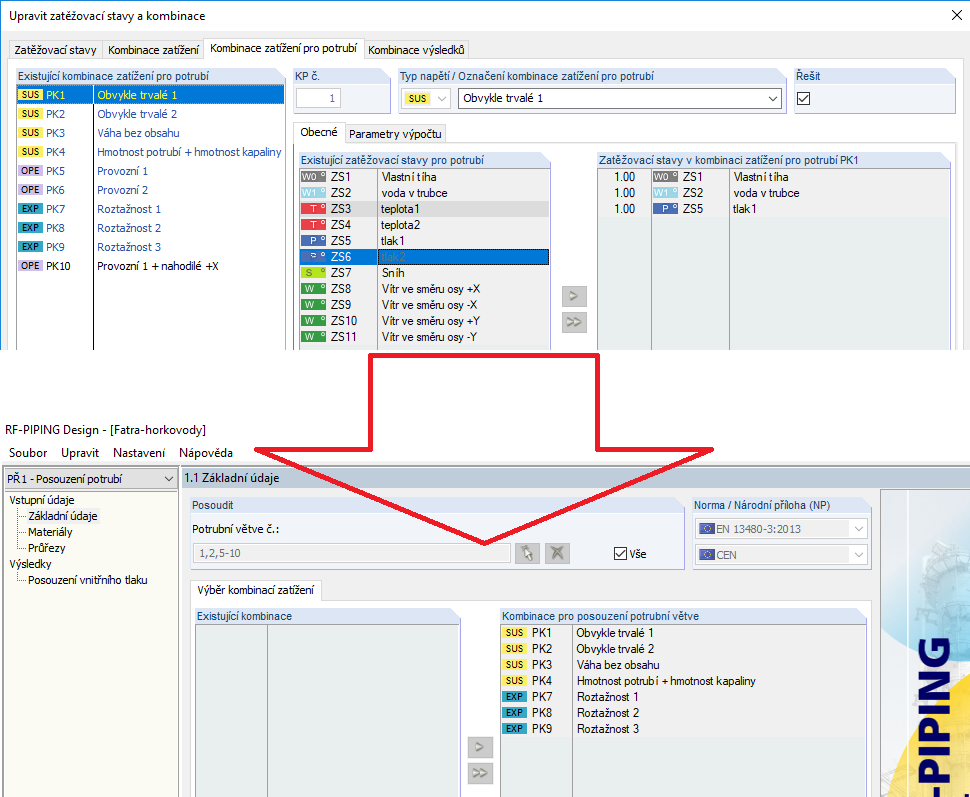Screen dimensions: 970x797
Task: Click the W0 self-weight icon beside ZS1
Action: (x=313, y=176)
